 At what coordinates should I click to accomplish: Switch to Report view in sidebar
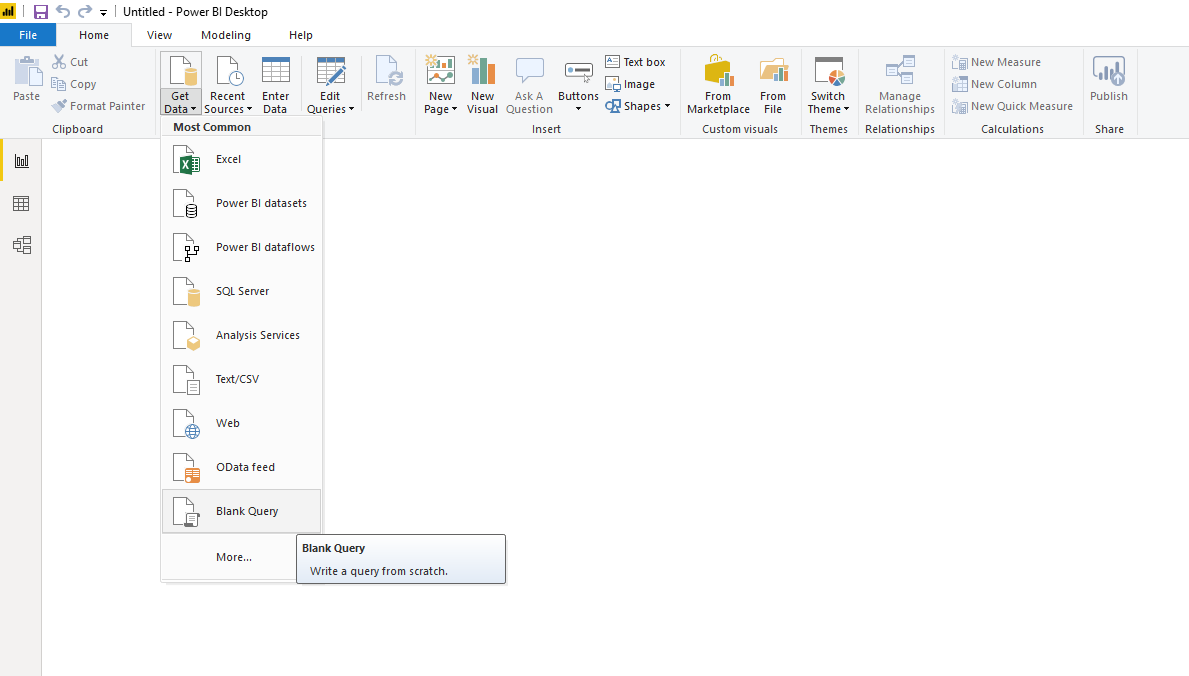tap(21, 161)
